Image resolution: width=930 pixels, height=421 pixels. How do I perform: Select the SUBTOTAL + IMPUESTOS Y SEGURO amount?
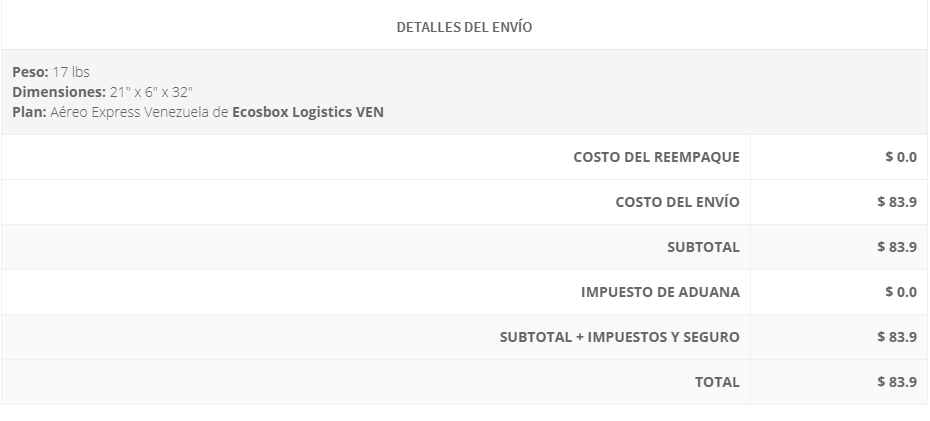[x=896, y=337]
